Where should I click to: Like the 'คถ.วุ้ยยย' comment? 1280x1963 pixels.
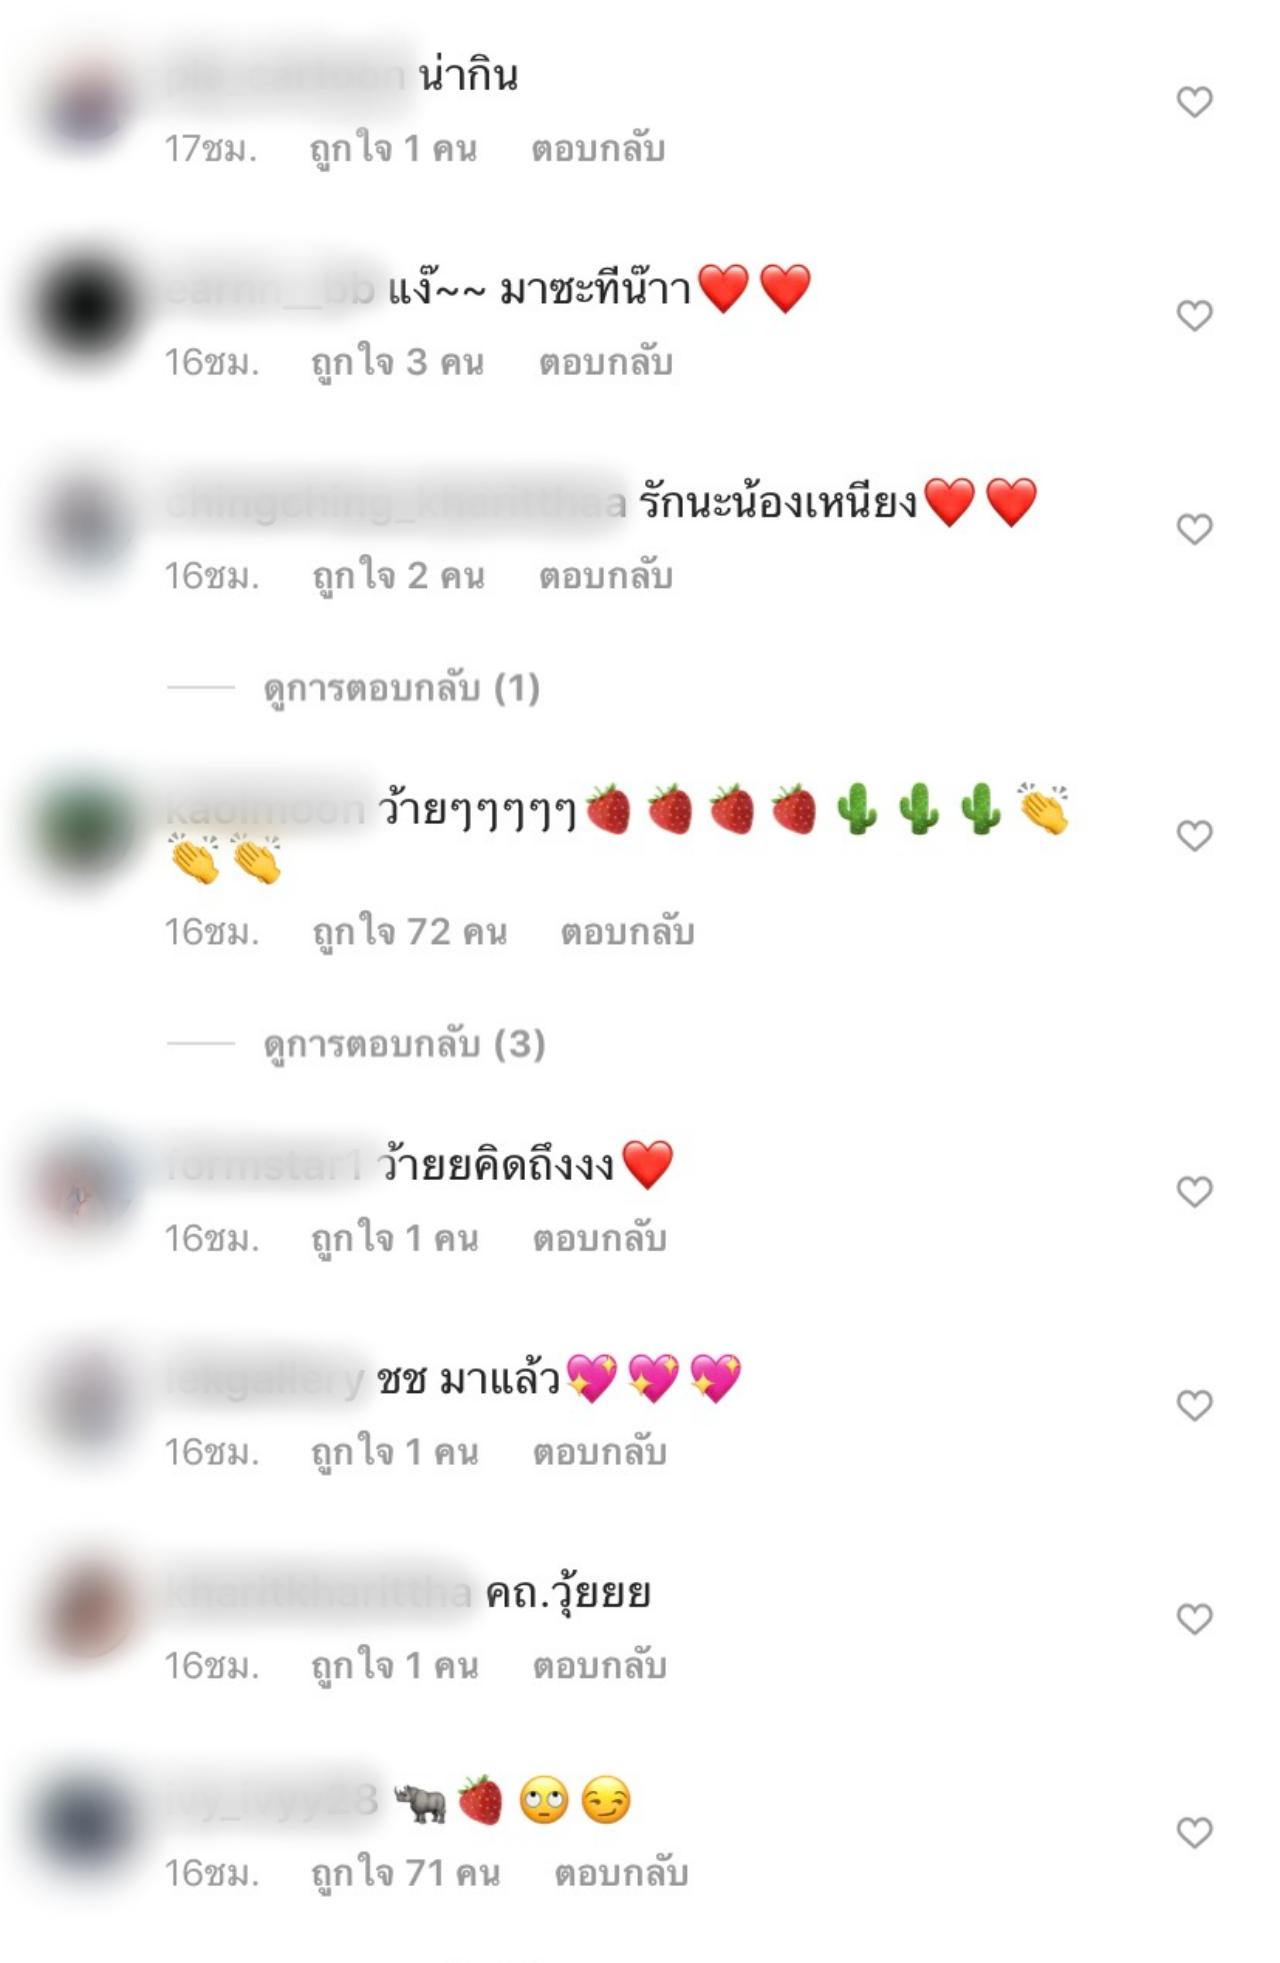(1194, 1619)
